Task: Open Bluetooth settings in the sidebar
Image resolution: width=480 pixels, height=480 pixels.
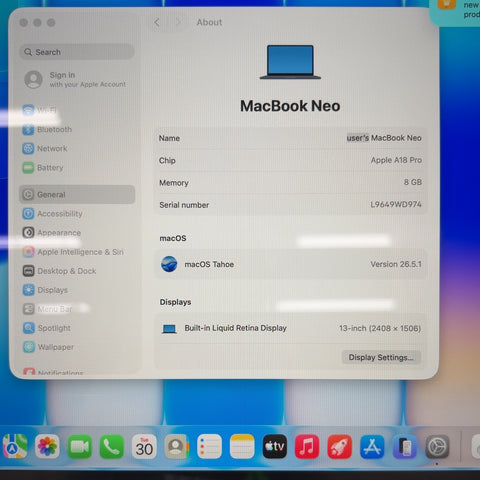Action: coord(77,129)
